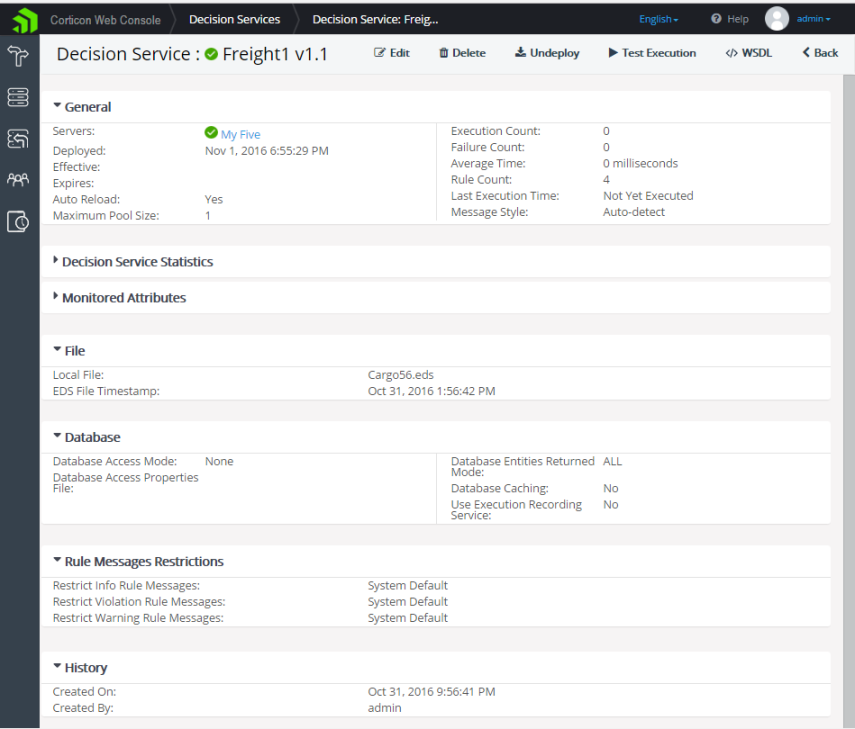
Task: Select the created on date Oct 31, 2016 9:56:41 PM
Action: pyautogui.click(x=431, y=692)
